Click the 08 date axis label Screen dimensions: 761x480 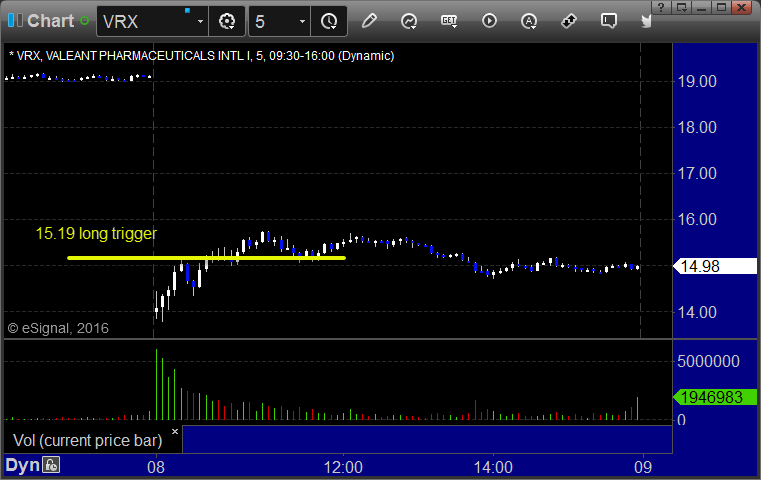[156, 467]
